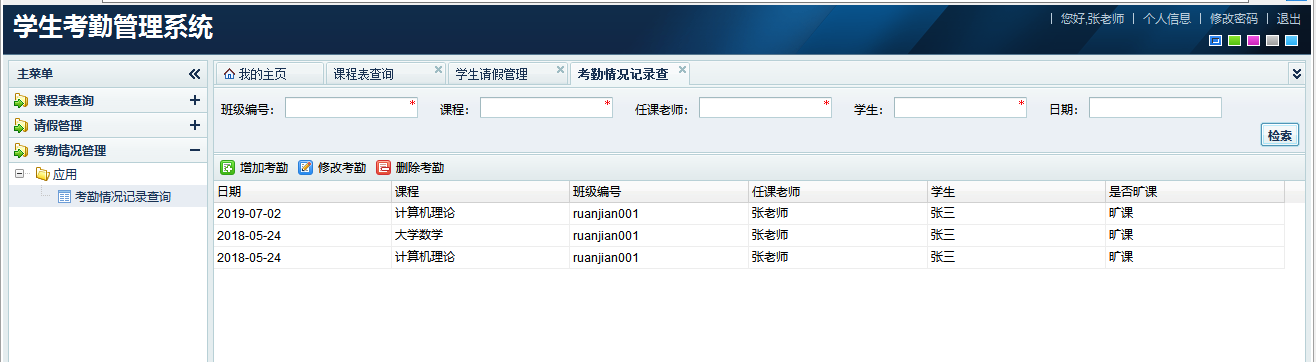
Task: Click the 检索 search button
Action: click(x=1279, y=135)
